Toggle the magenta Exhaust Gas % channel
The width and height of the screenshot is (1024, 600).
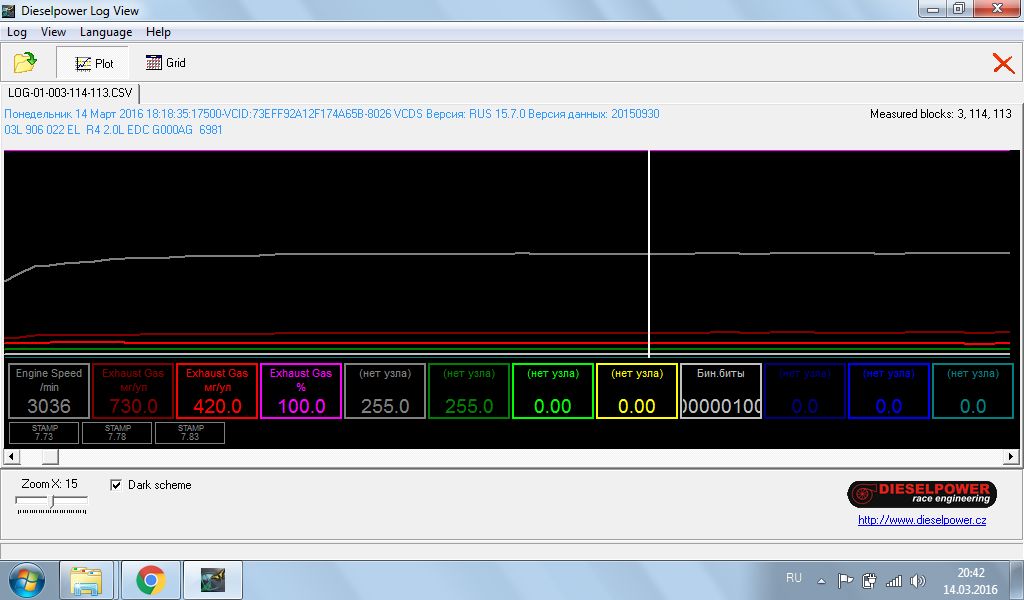pyautogui.click(x=301, y=391)
